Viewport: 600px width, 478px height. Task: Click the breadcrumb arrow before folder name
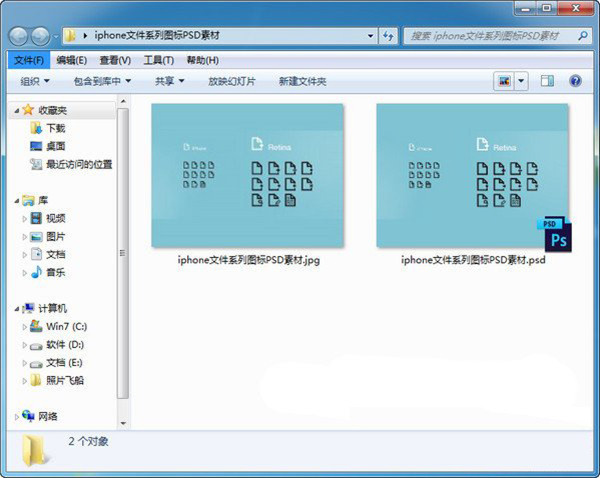(x=85, y=36)
